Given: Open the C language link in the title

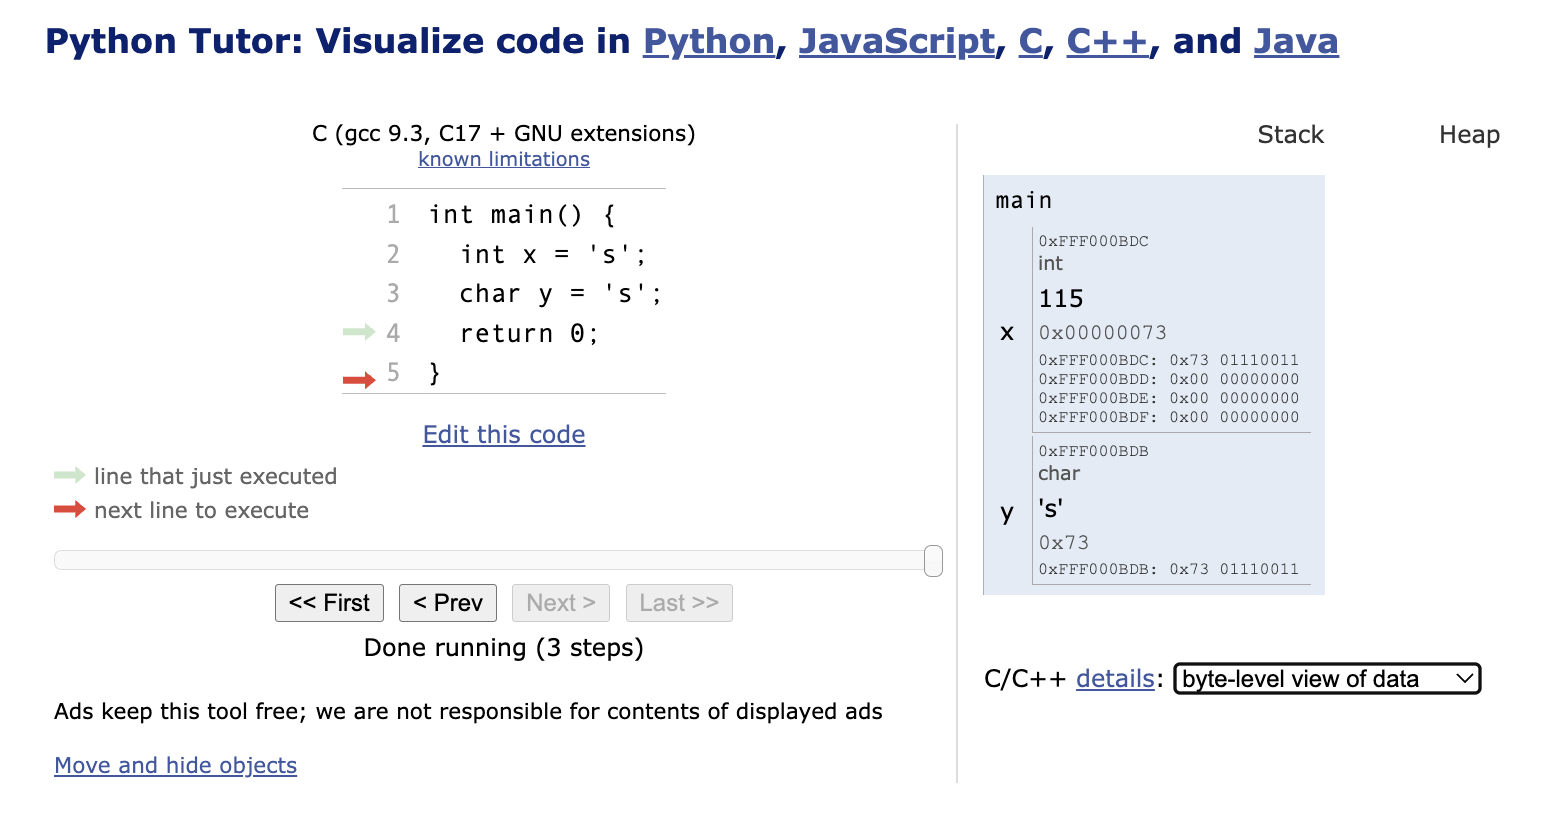Looking at the screenshot, I should [x=1030, y=41].
